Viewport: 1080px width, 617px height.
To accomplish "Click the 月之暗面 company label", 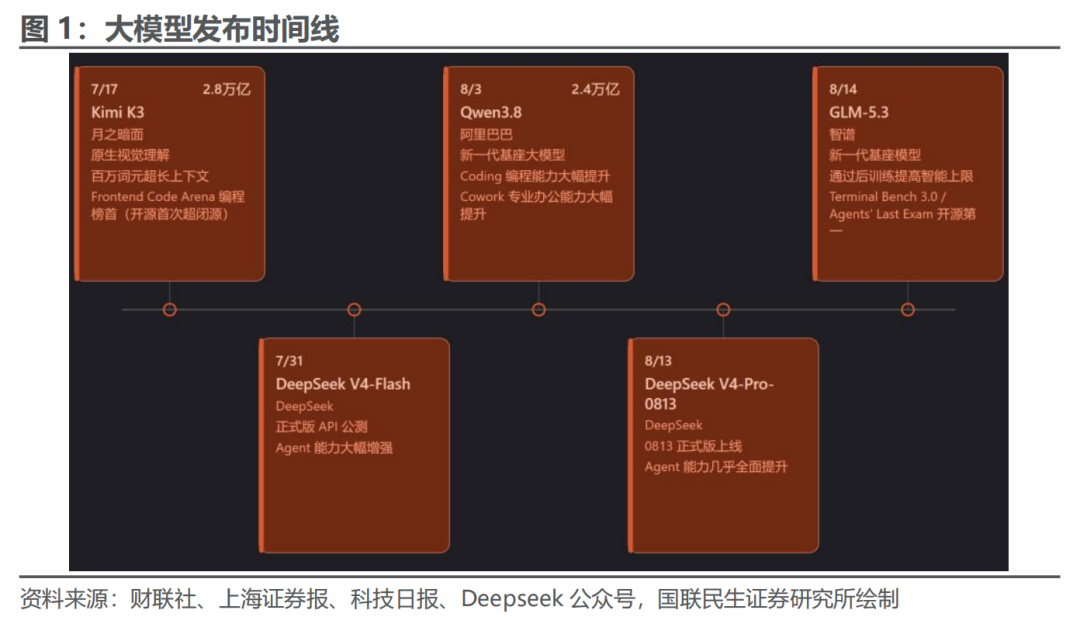I will pos(117,134).
